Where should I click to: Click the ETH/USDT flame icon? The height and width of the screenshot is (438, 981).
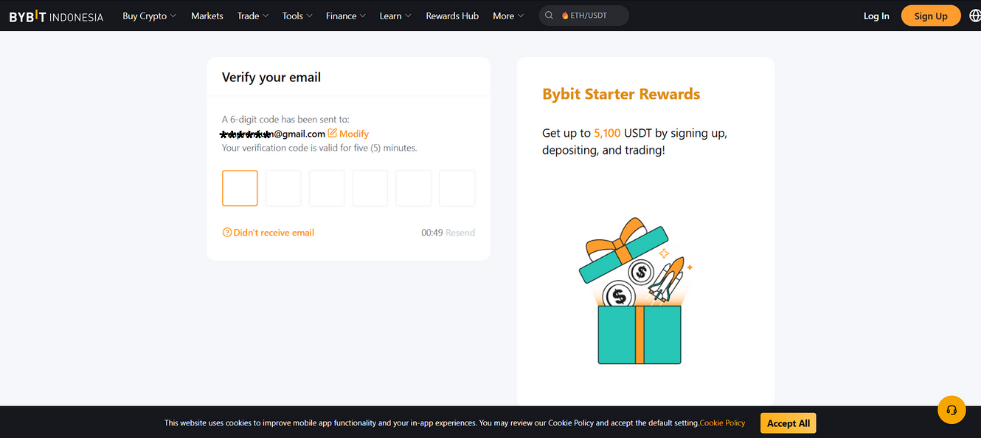565,16
